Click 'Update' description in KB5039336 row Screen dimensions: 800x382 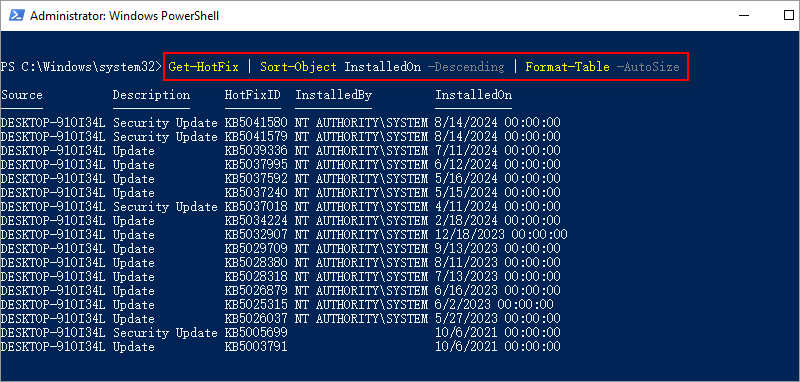pos(134,151)
